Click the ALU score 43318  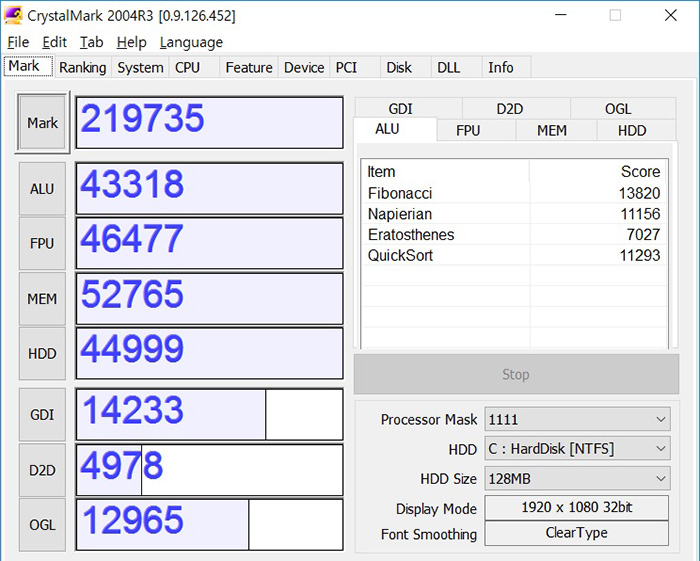click(209, 189)
